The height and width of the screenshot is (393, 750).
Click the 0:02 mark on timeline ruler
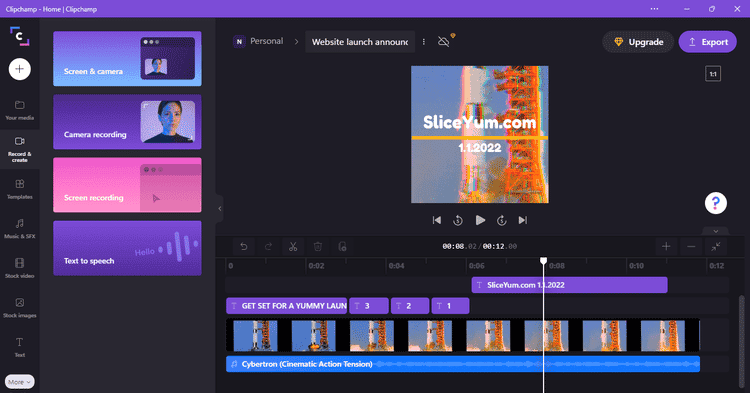point(316,266)
